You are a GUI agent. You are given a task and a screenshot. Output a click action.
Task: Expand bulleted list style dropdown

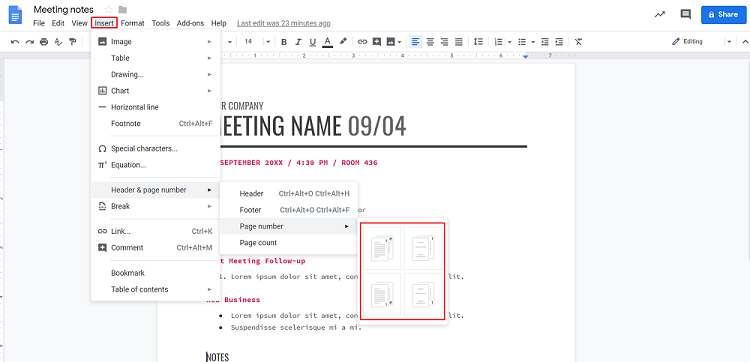click(x=533, y=42)
